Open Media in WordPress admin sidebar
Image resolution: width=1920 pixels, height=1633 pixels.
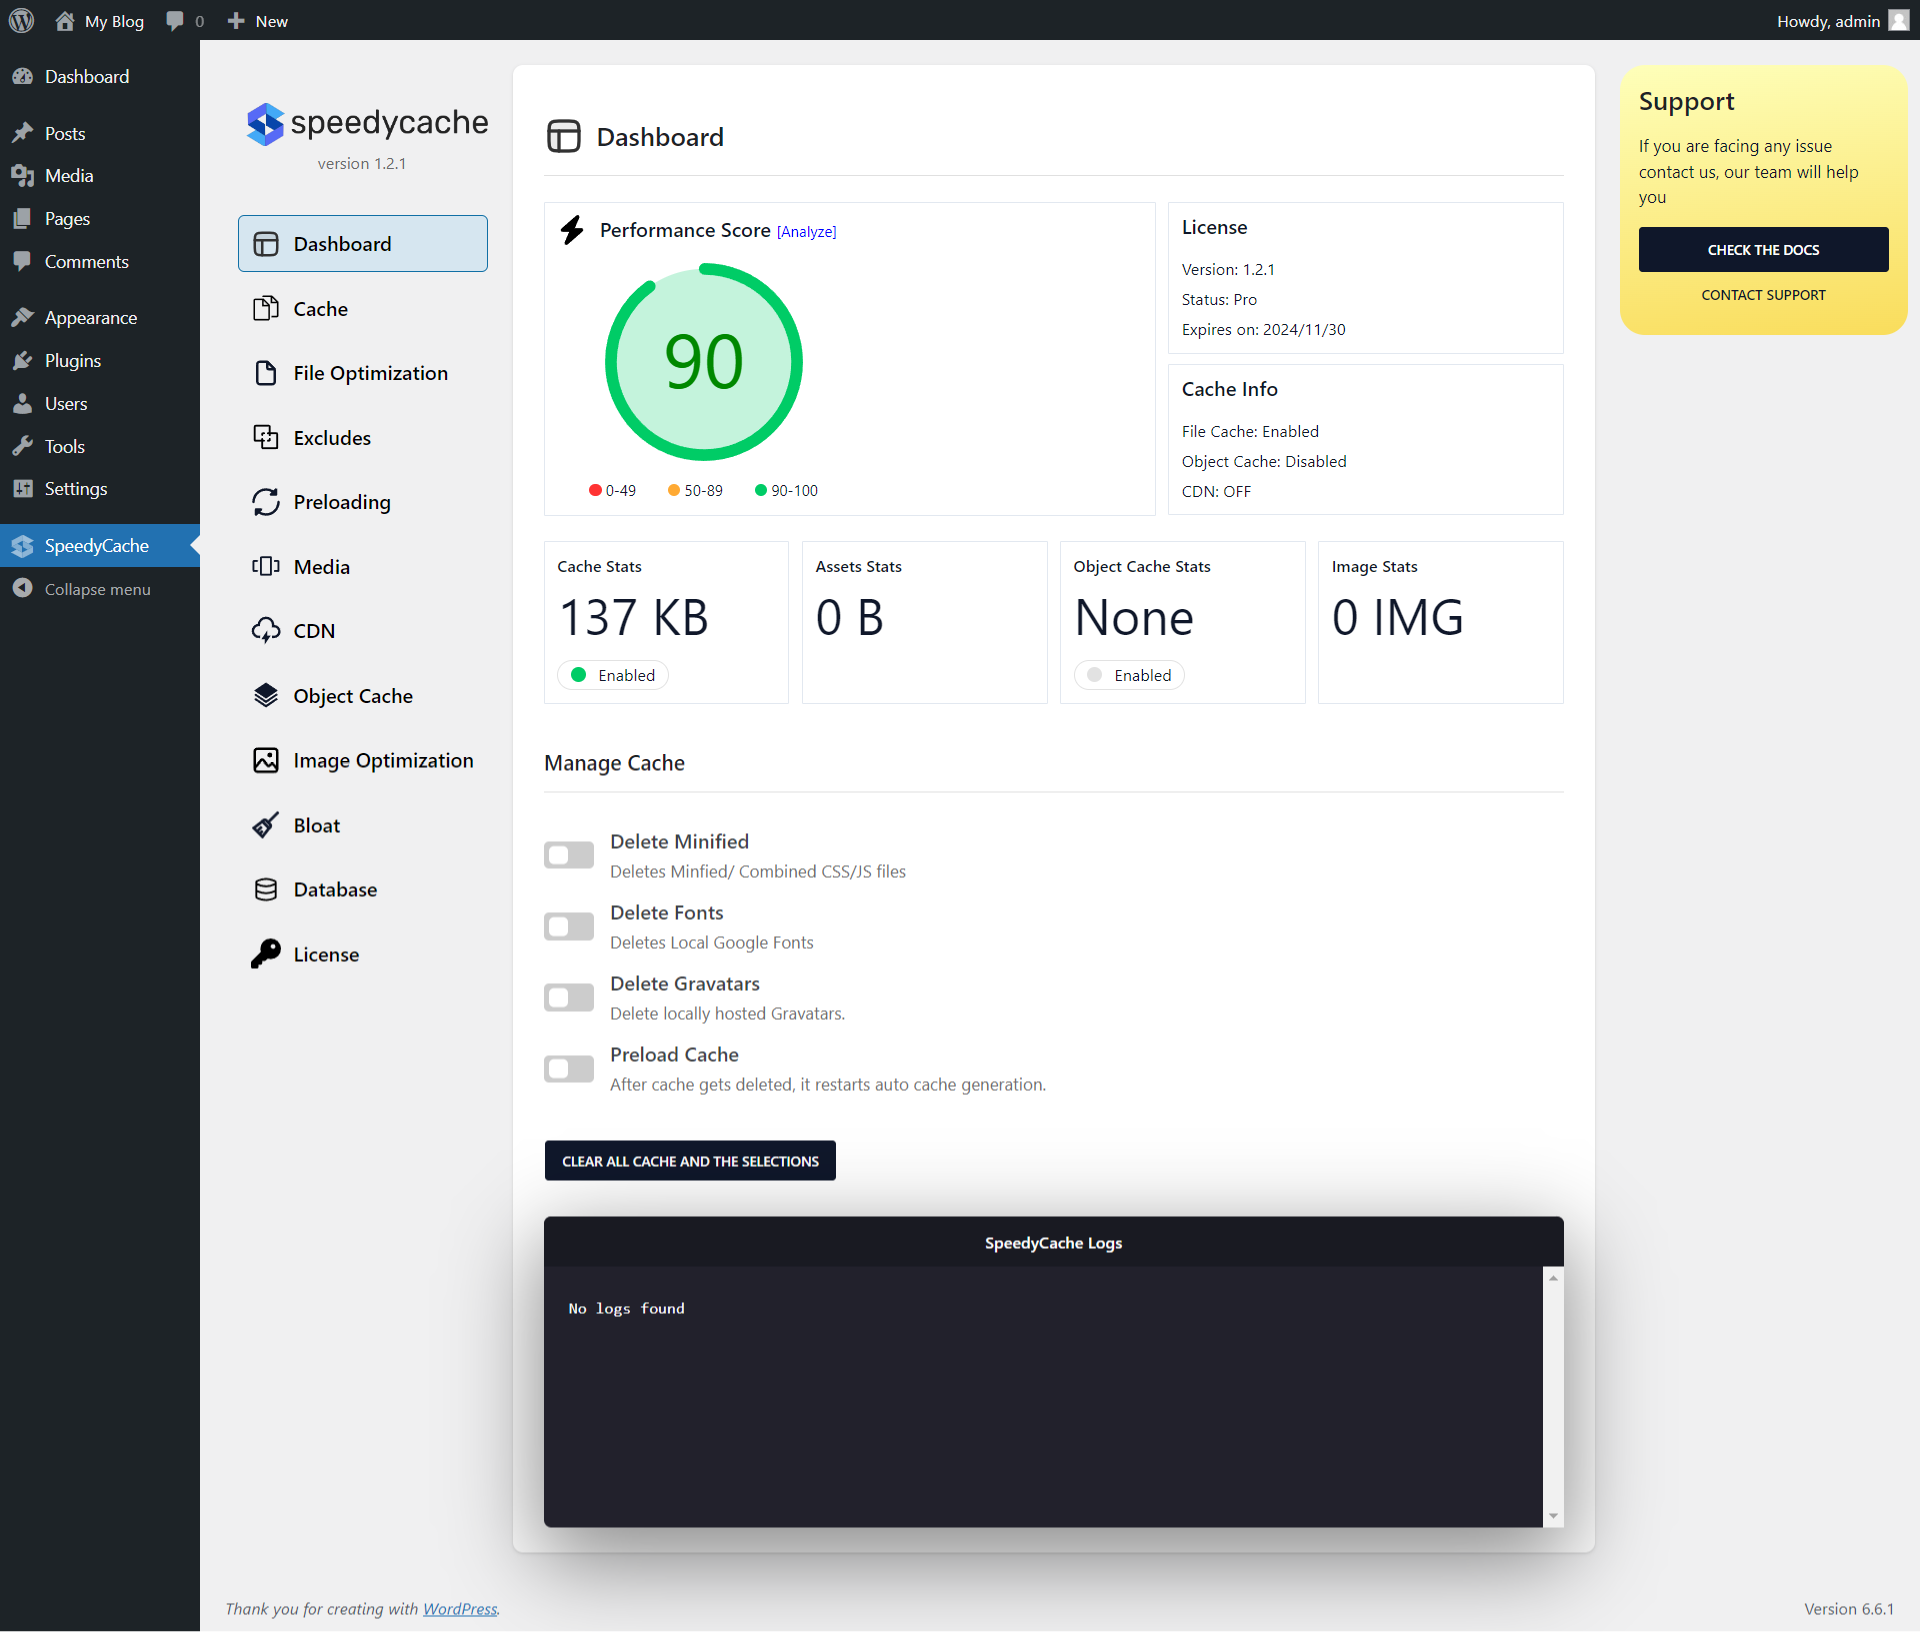(x=100, y=176)
